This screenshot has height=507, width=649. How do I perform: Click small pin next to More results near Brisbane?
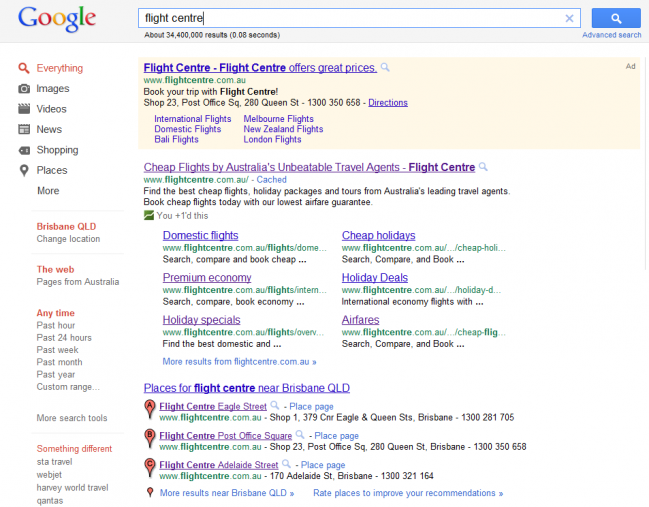click(x=150, y=493)
